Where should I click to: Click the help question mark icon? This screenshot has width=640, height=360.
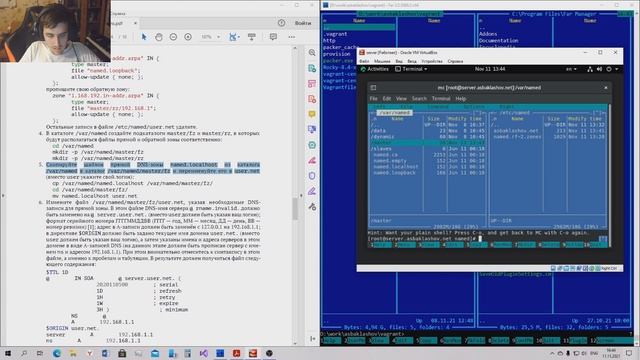pos(281,23)
